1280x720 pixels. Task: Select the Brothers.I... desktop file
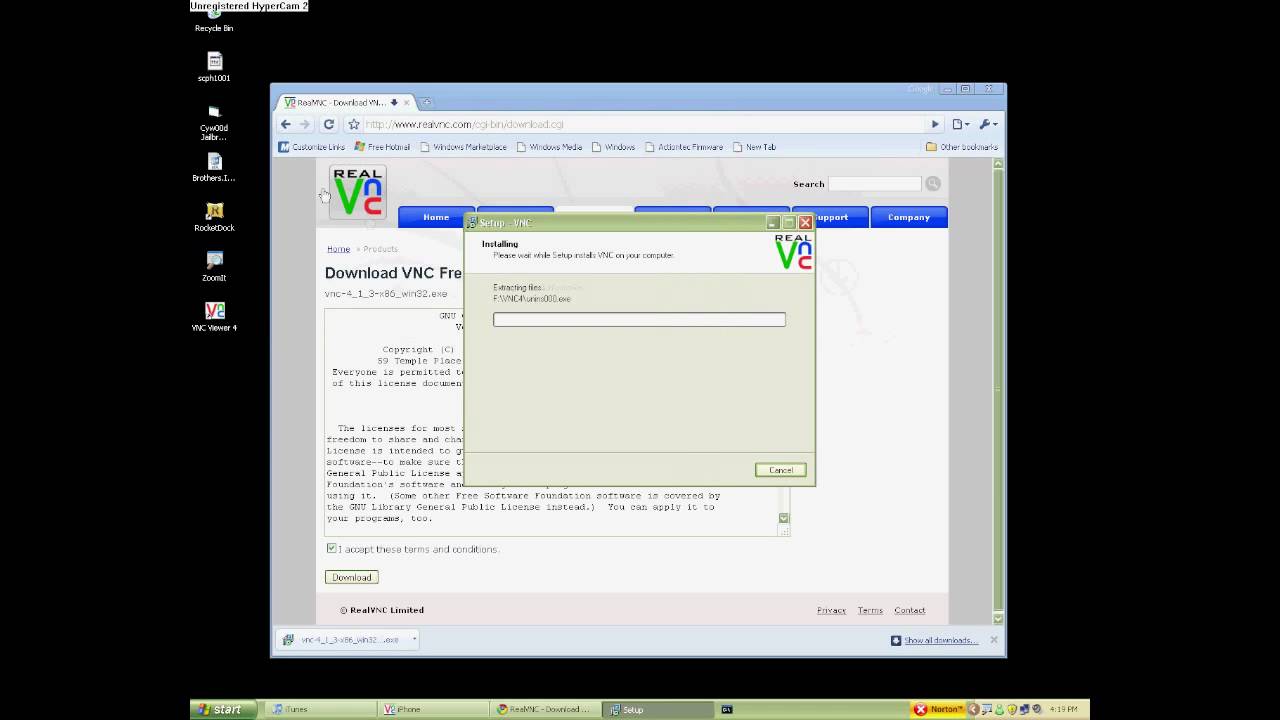(x=214, y=167)
